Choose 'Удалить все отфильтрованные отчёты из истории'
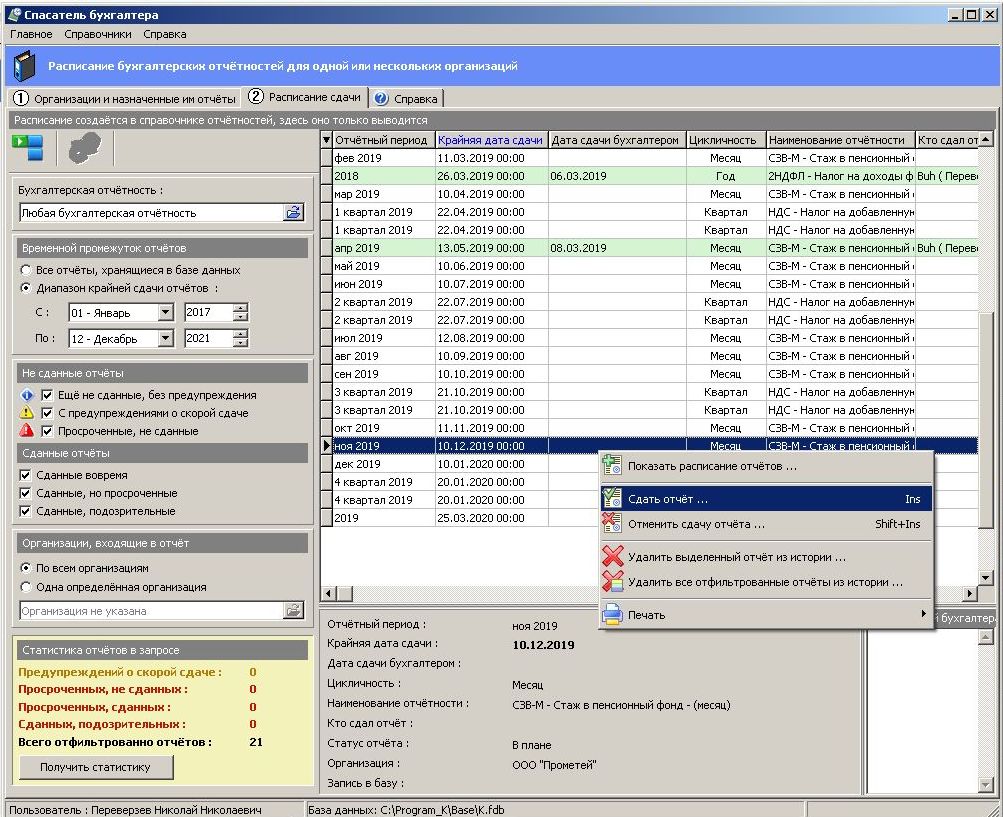1003x817 pixels. pyautogui.click(x=764, y=582)
